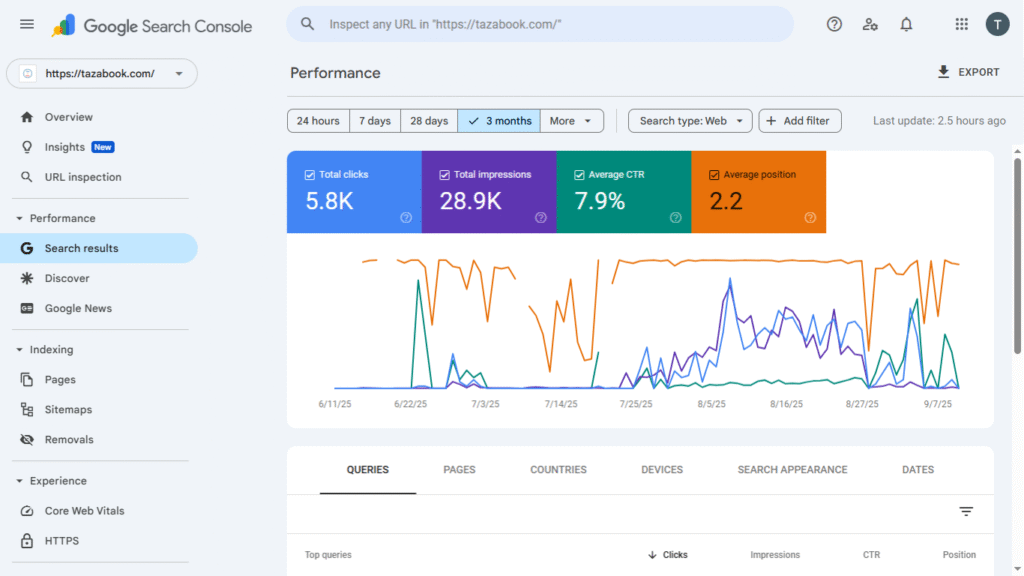Click the search magnifier icon in URL bar

coord(307,24)
